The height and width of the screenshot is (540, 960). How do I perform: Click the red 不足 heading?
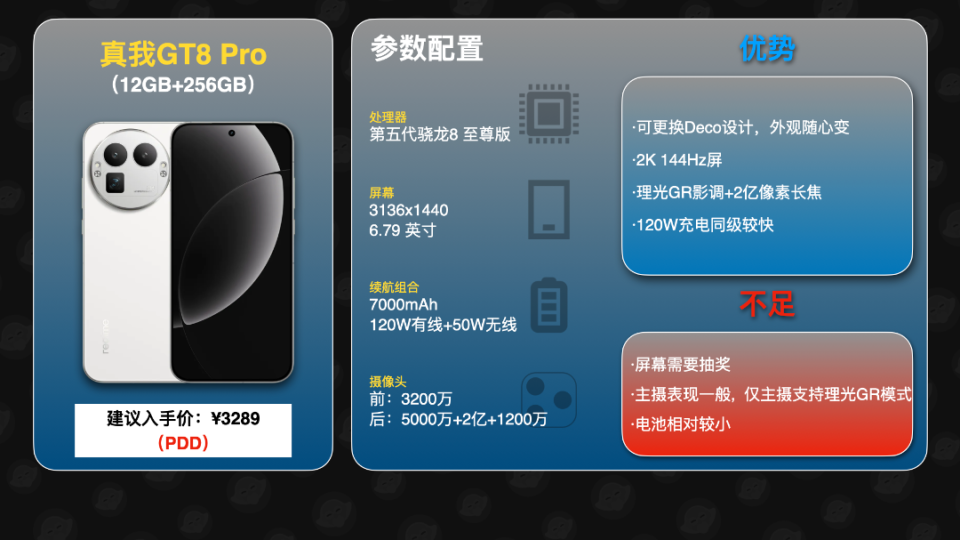click(x=767, y=304)
